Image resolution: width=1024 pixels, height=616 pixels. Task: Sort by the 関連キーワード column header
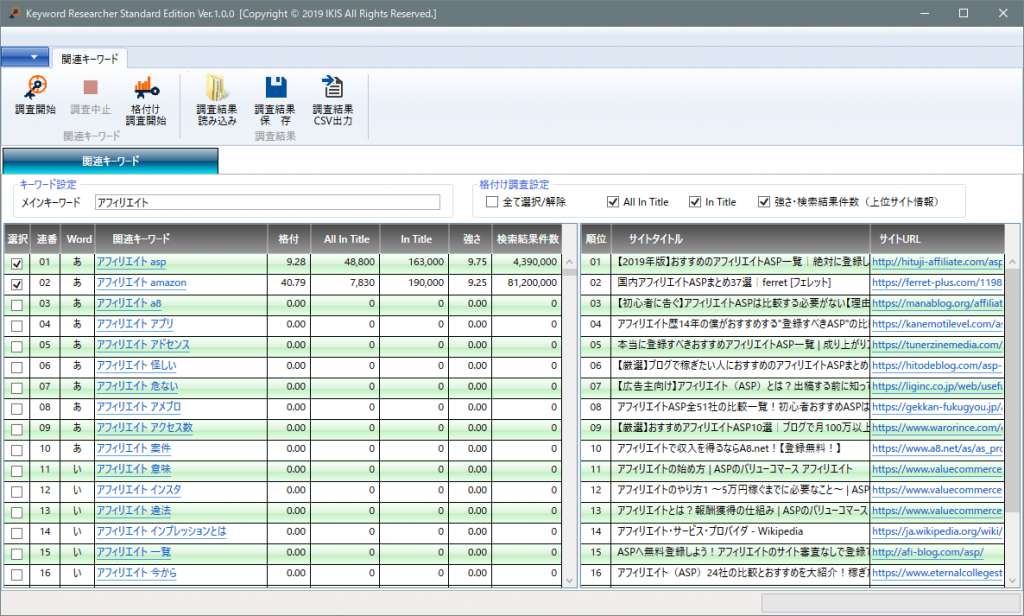[x=181, y=239]
